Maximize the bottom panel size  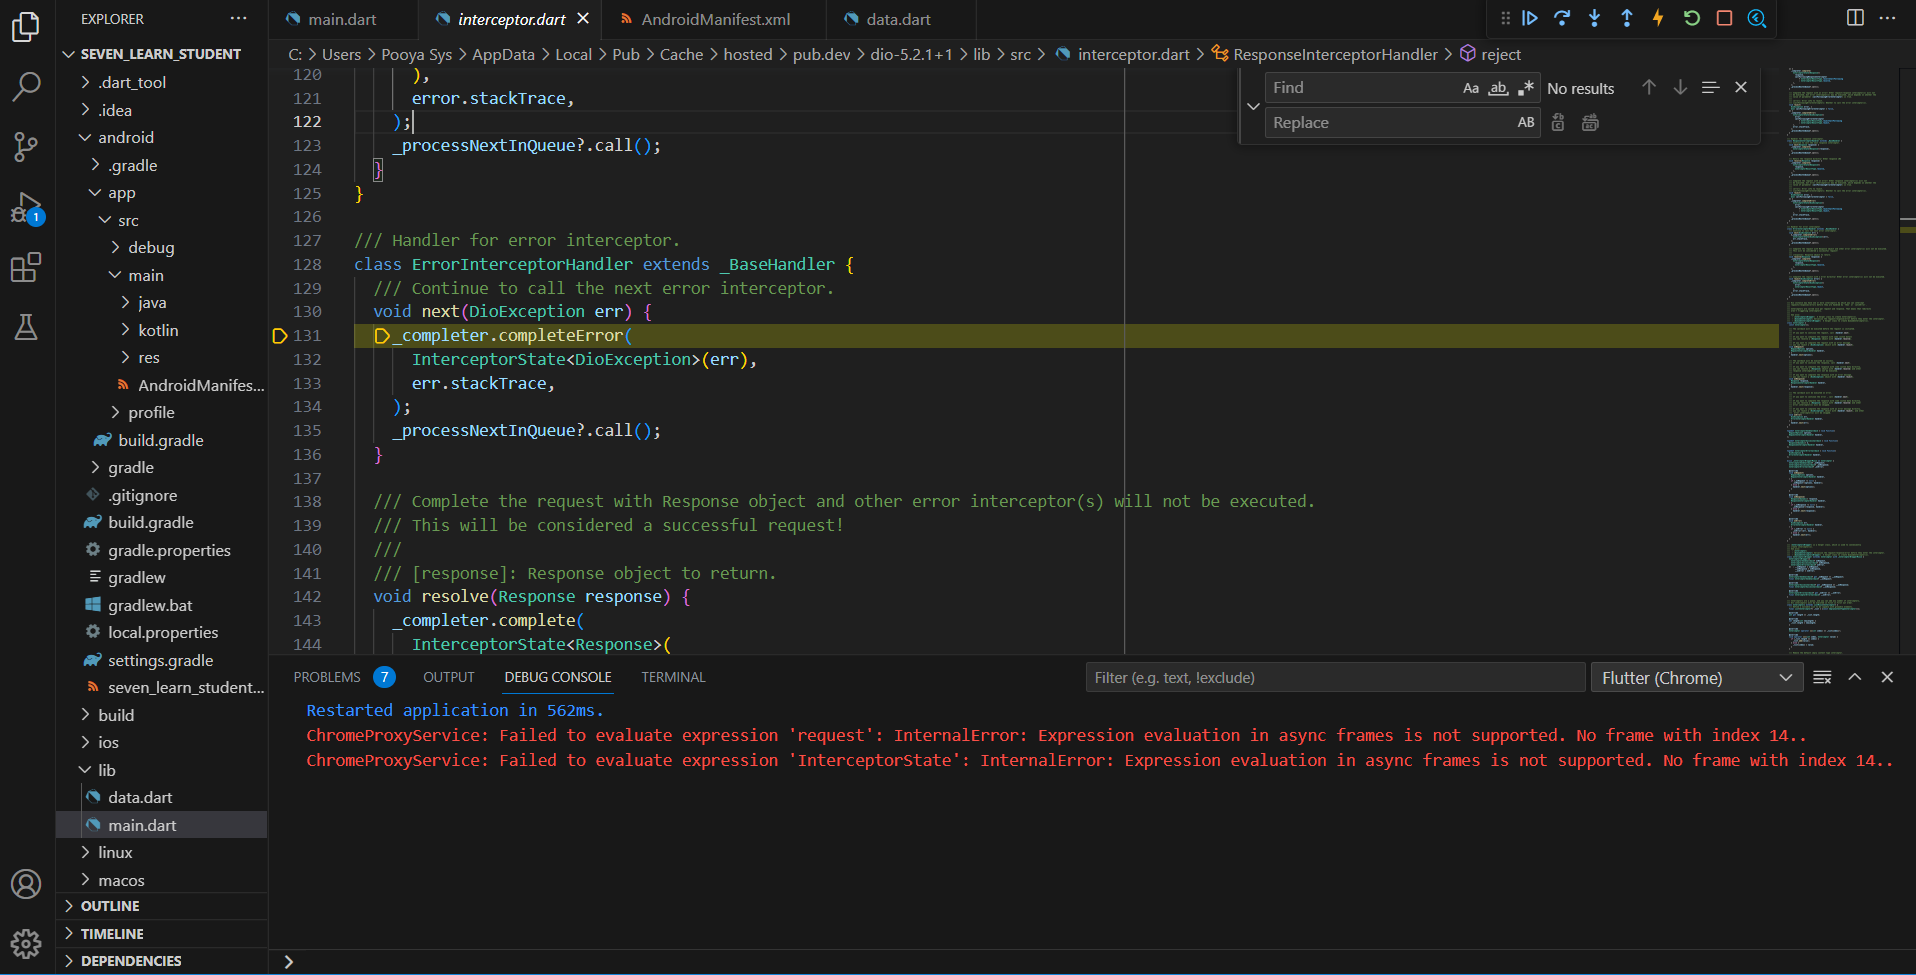(x=1855, y=677)
